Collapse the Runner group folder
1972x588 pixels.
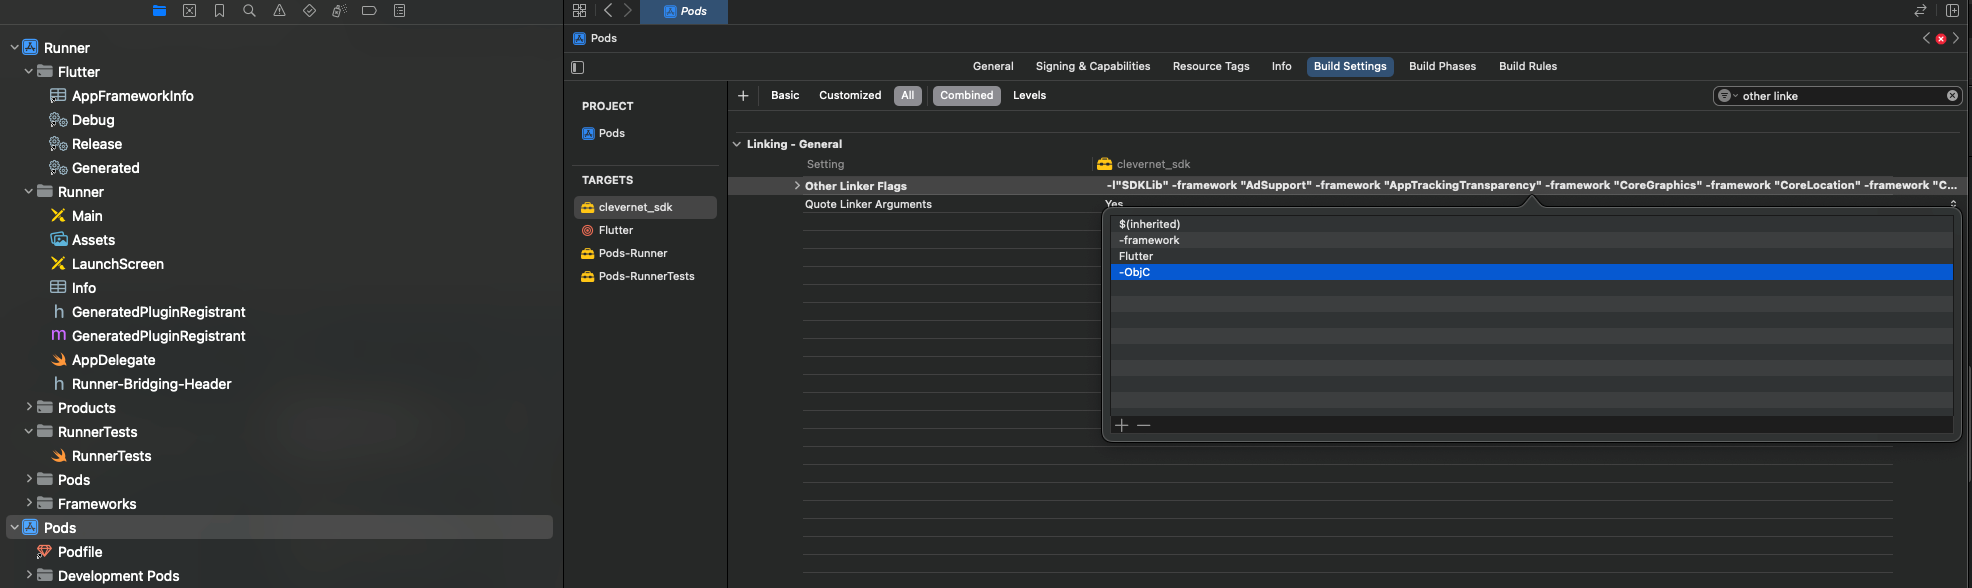[x=28, y=191]
